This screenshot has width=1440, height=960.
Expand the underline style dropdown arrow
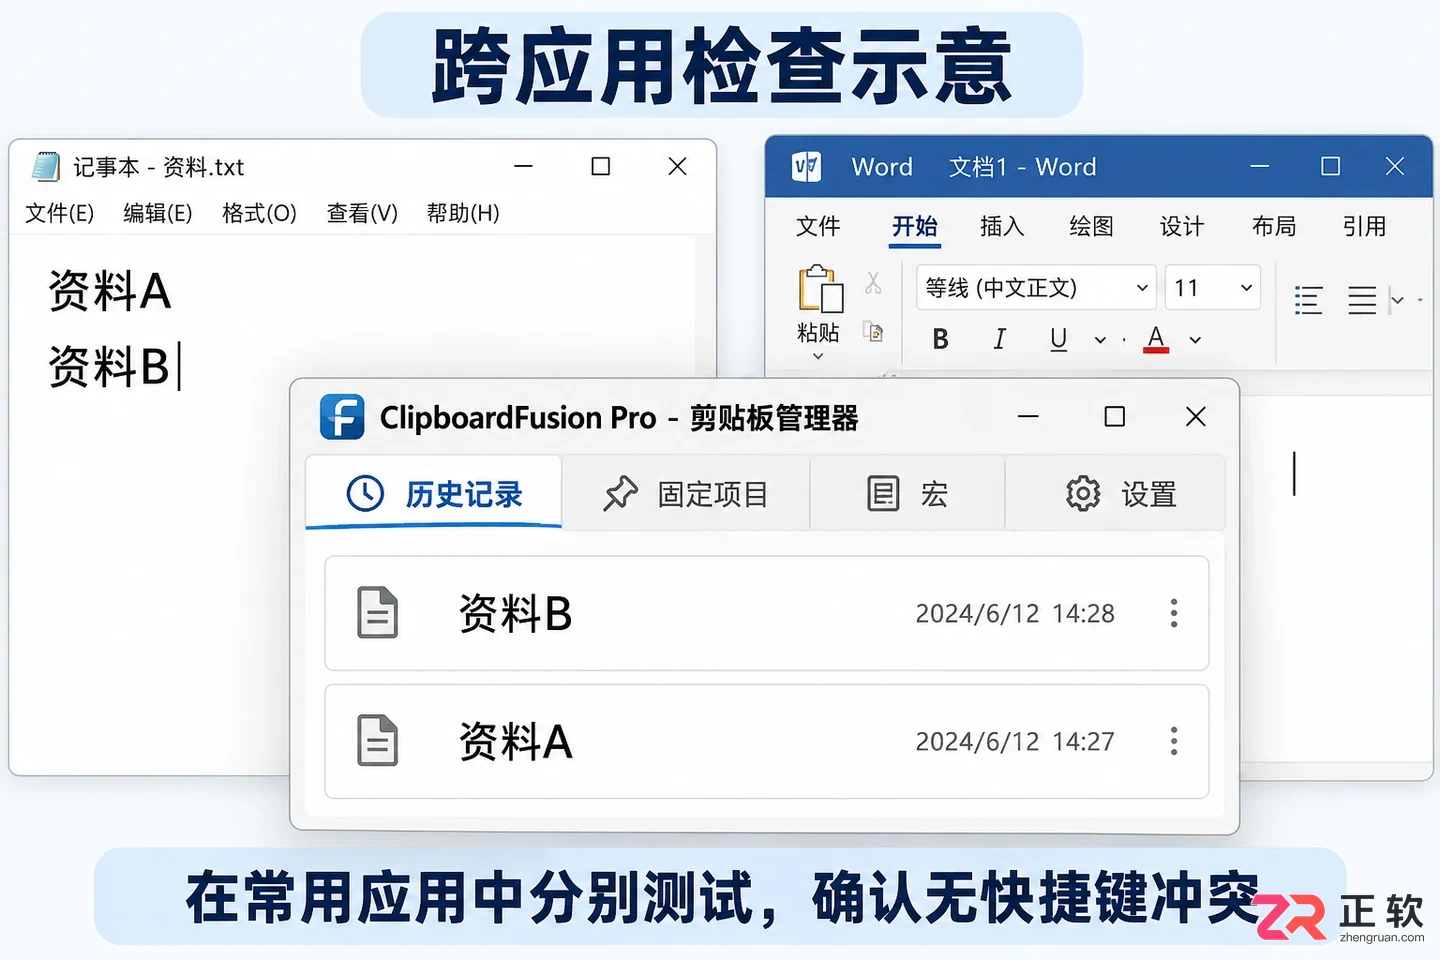pos(1100,340)
